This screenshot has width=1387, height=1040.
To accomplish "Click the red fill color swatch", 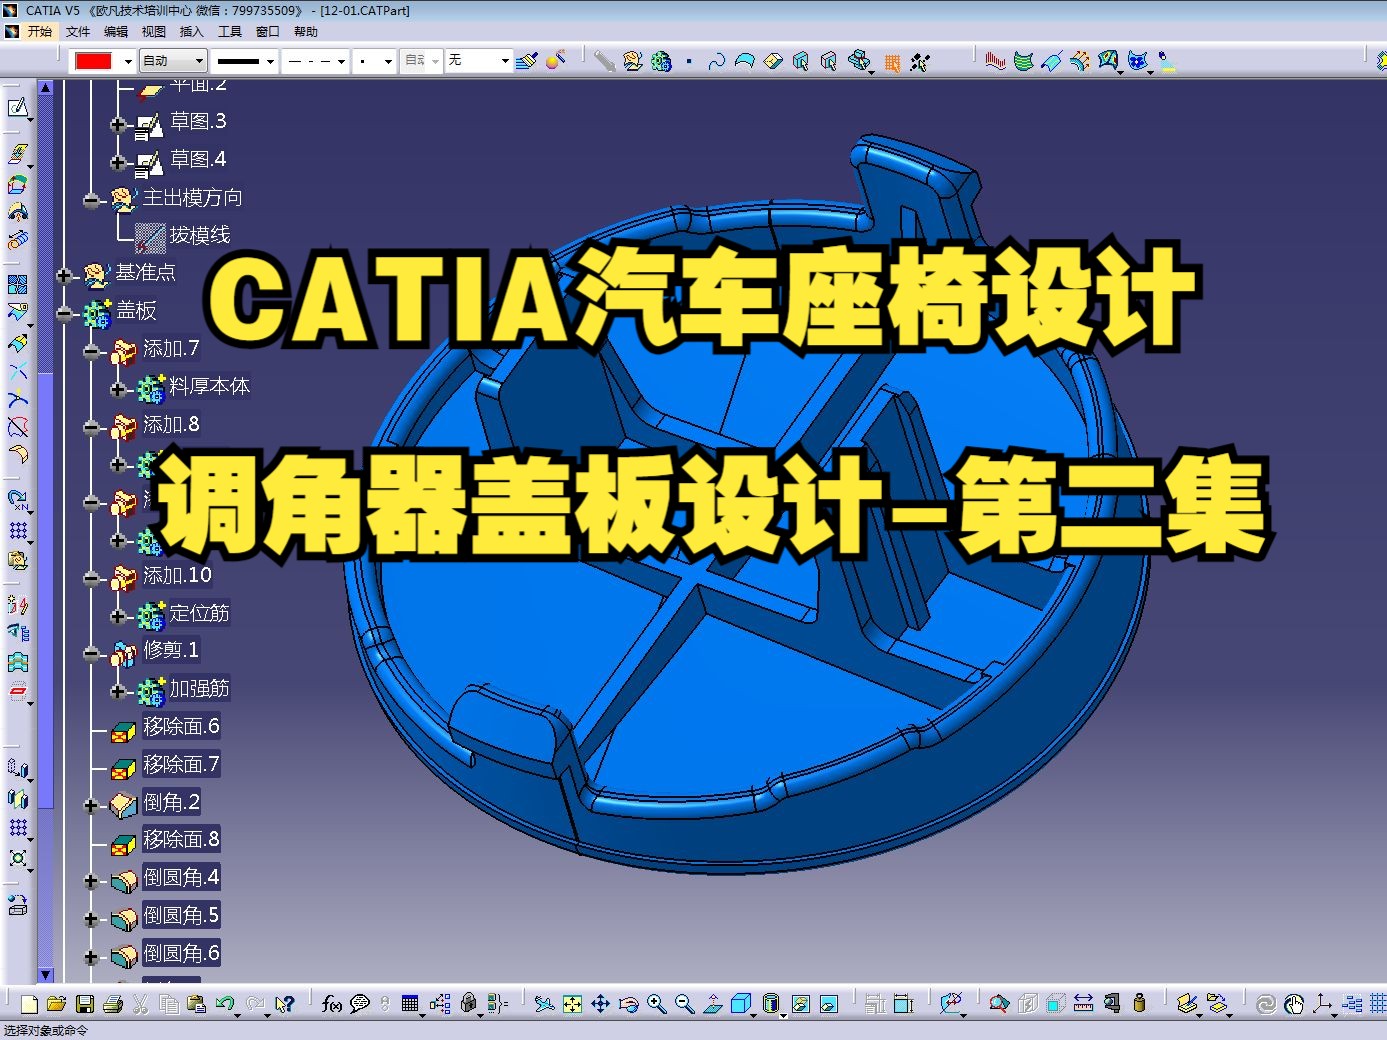I will tap(94, 62).
